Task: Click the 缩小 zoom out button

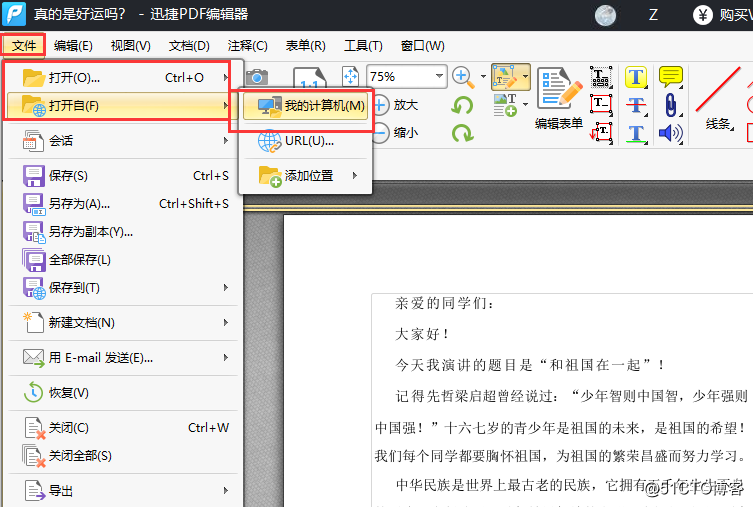Action: coord(396,133)
